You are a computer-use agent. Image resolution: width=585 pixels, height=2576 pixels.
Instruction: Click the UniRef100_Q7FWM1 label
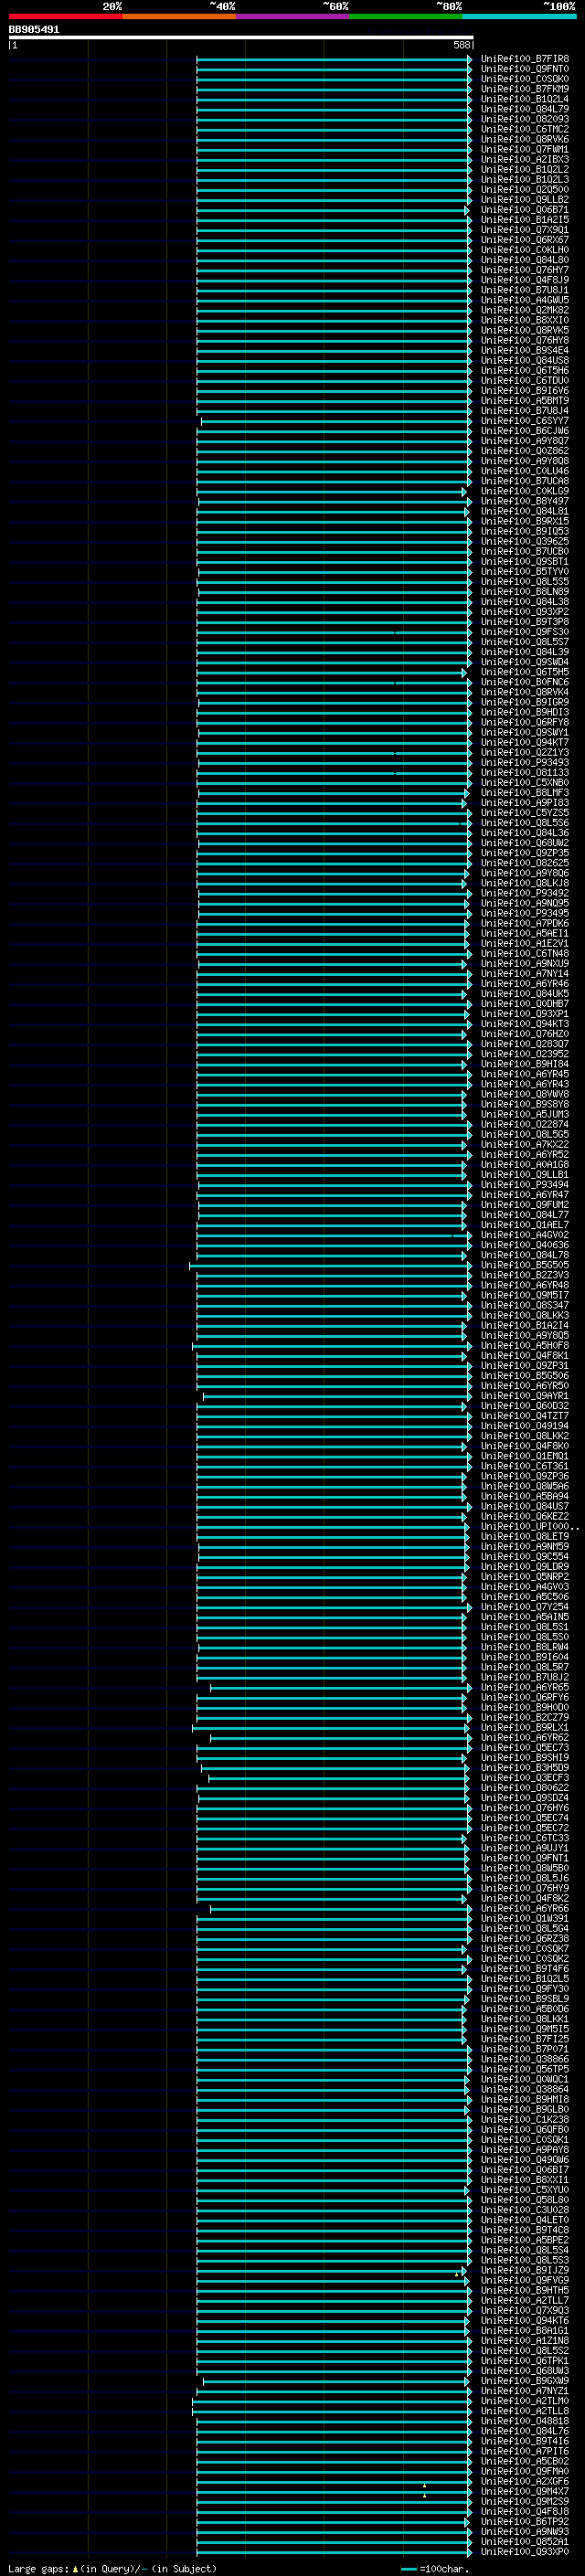[524, 149]
